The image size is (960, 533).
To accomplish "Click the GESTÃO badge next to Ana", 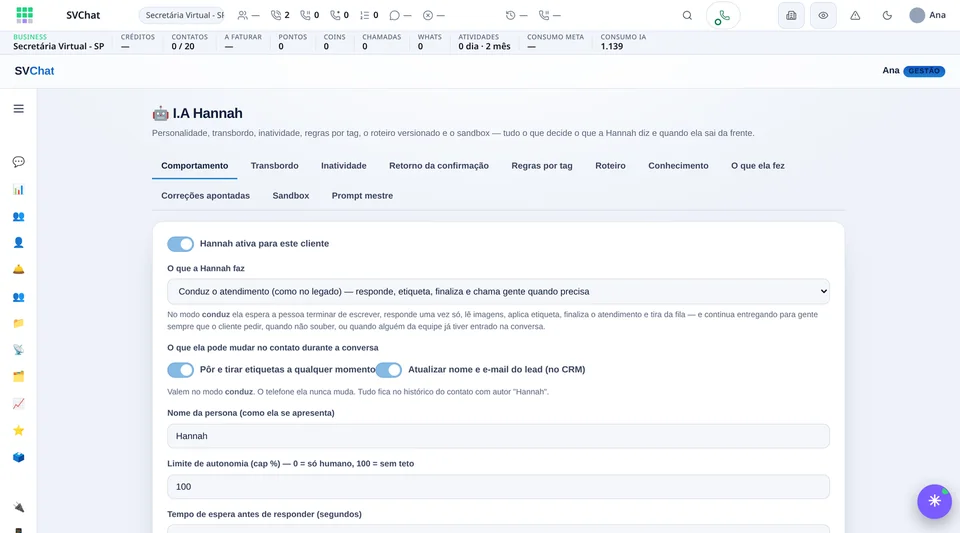I will pos(924,71).
